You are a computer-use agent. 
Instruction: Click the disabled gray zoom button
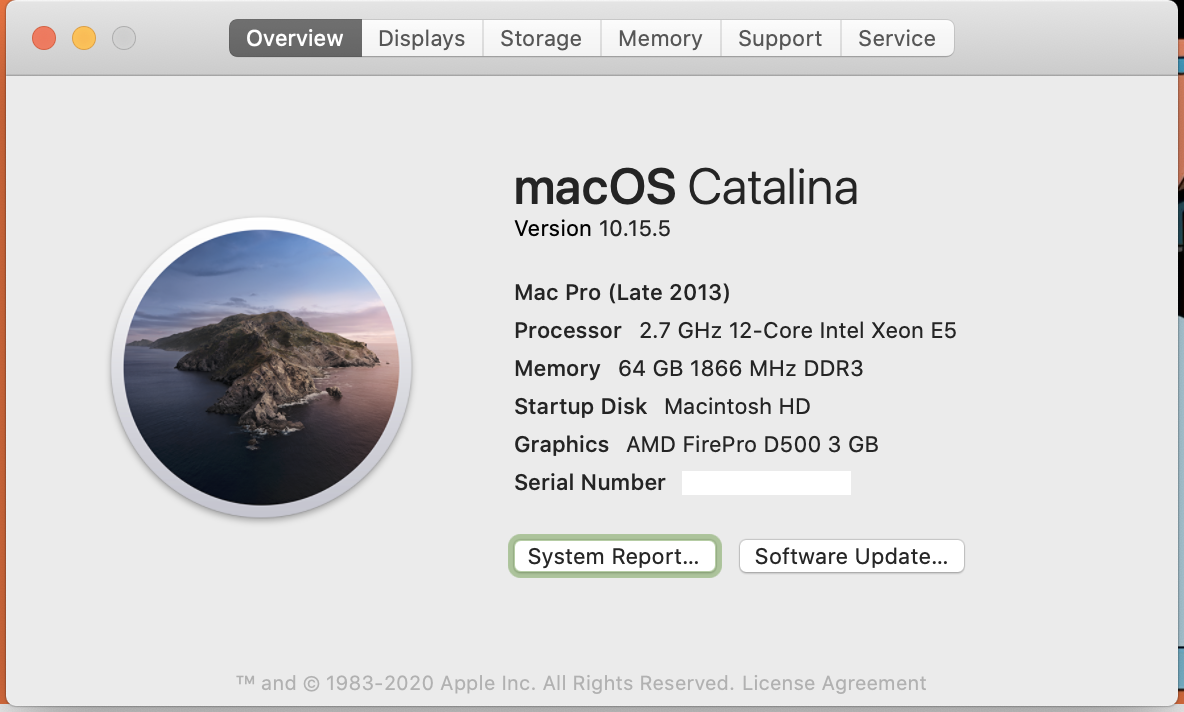click(124, 38)
